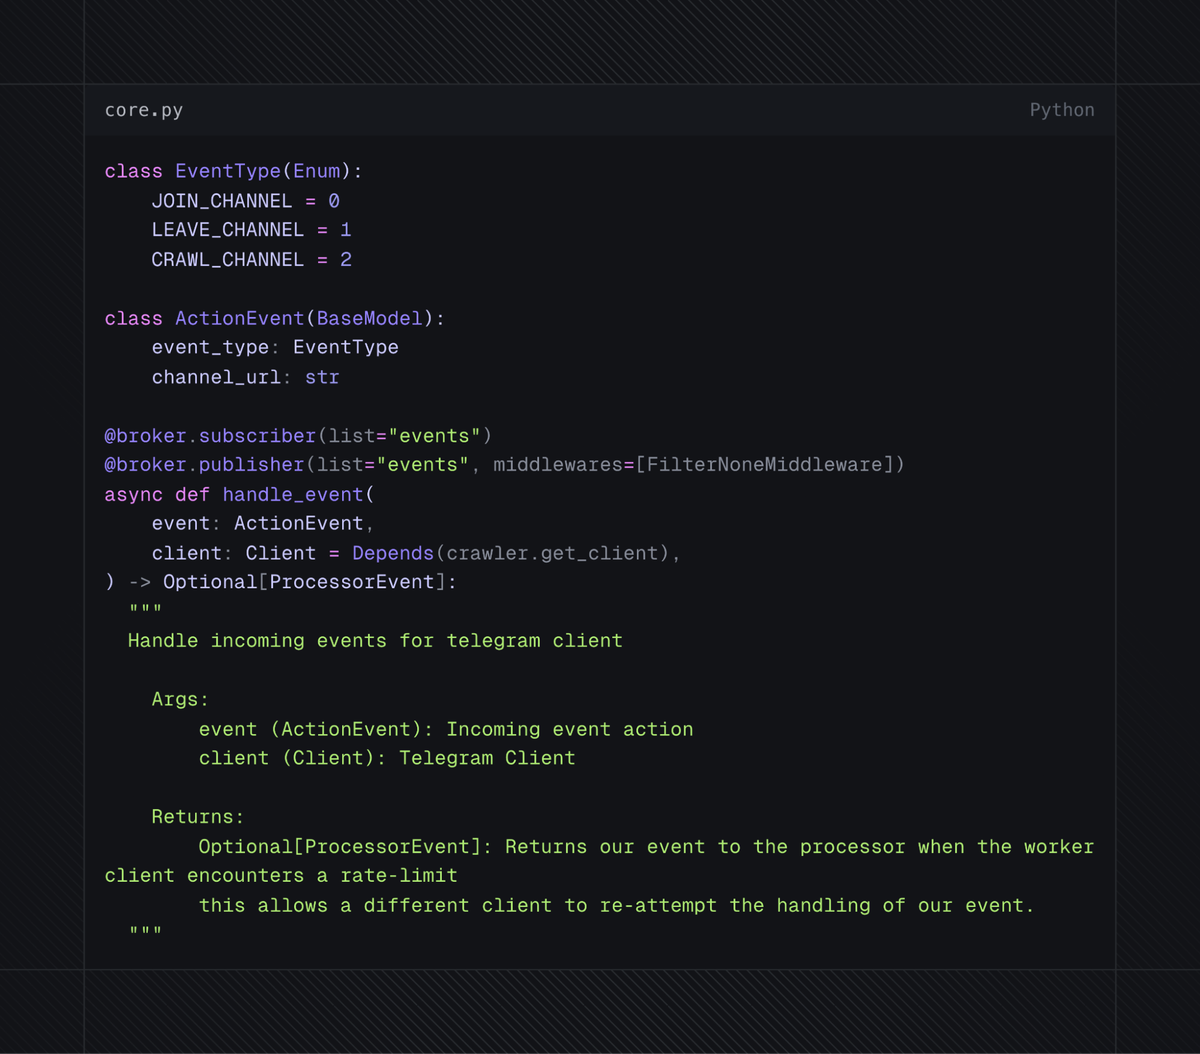Select the Returns heading in the docstring
Screen dimensions: 1200x1054
[x=192, y=817]
